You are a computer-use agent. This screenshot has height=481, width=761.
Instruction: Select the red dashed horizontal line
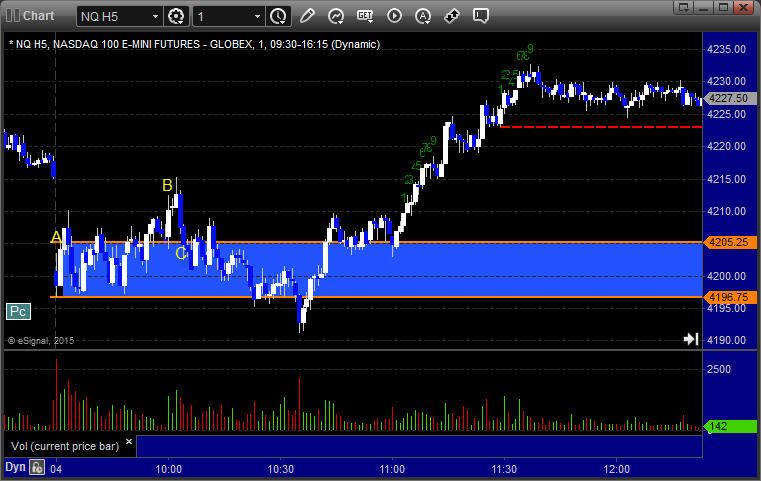pos(601,127)
